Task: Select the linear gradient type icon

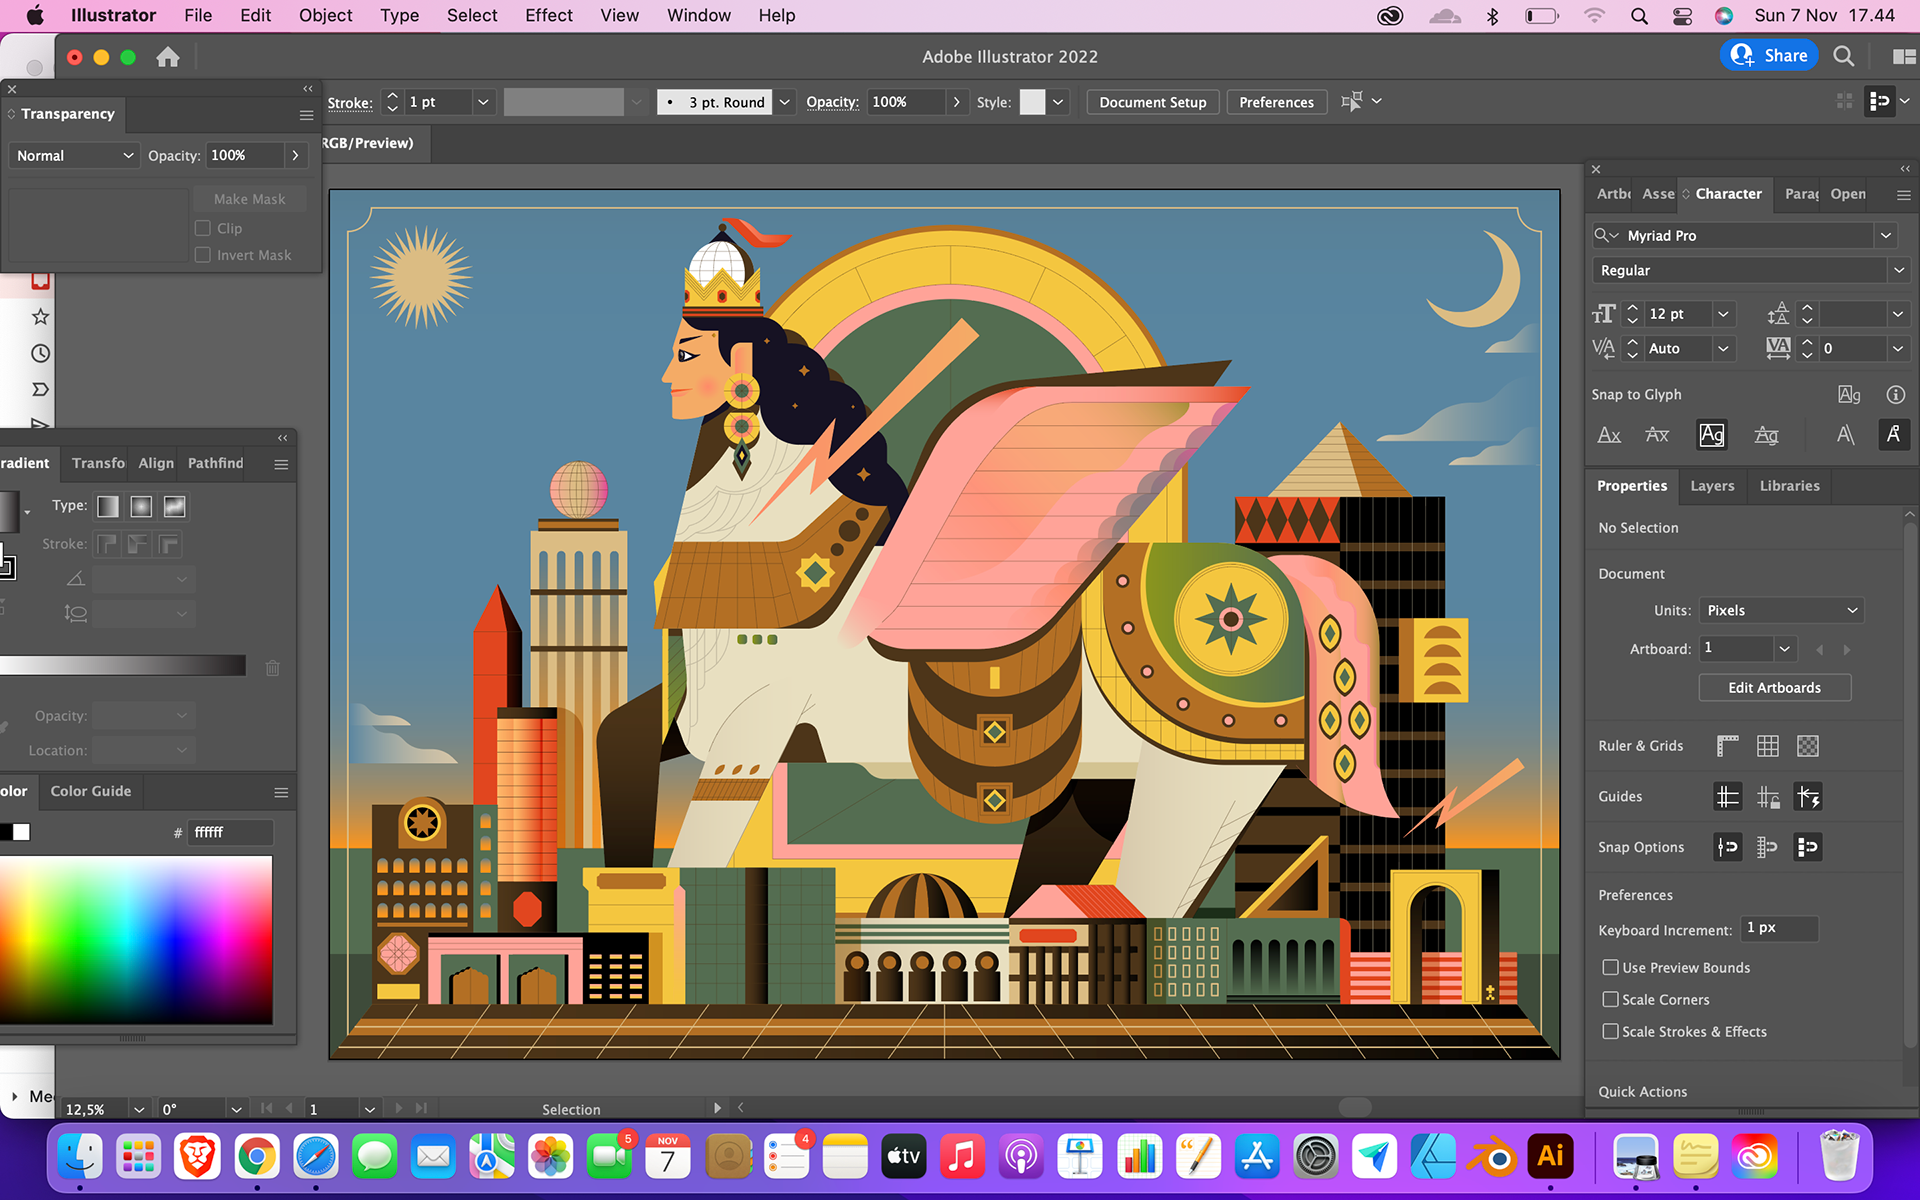Action: click(108, 507)
